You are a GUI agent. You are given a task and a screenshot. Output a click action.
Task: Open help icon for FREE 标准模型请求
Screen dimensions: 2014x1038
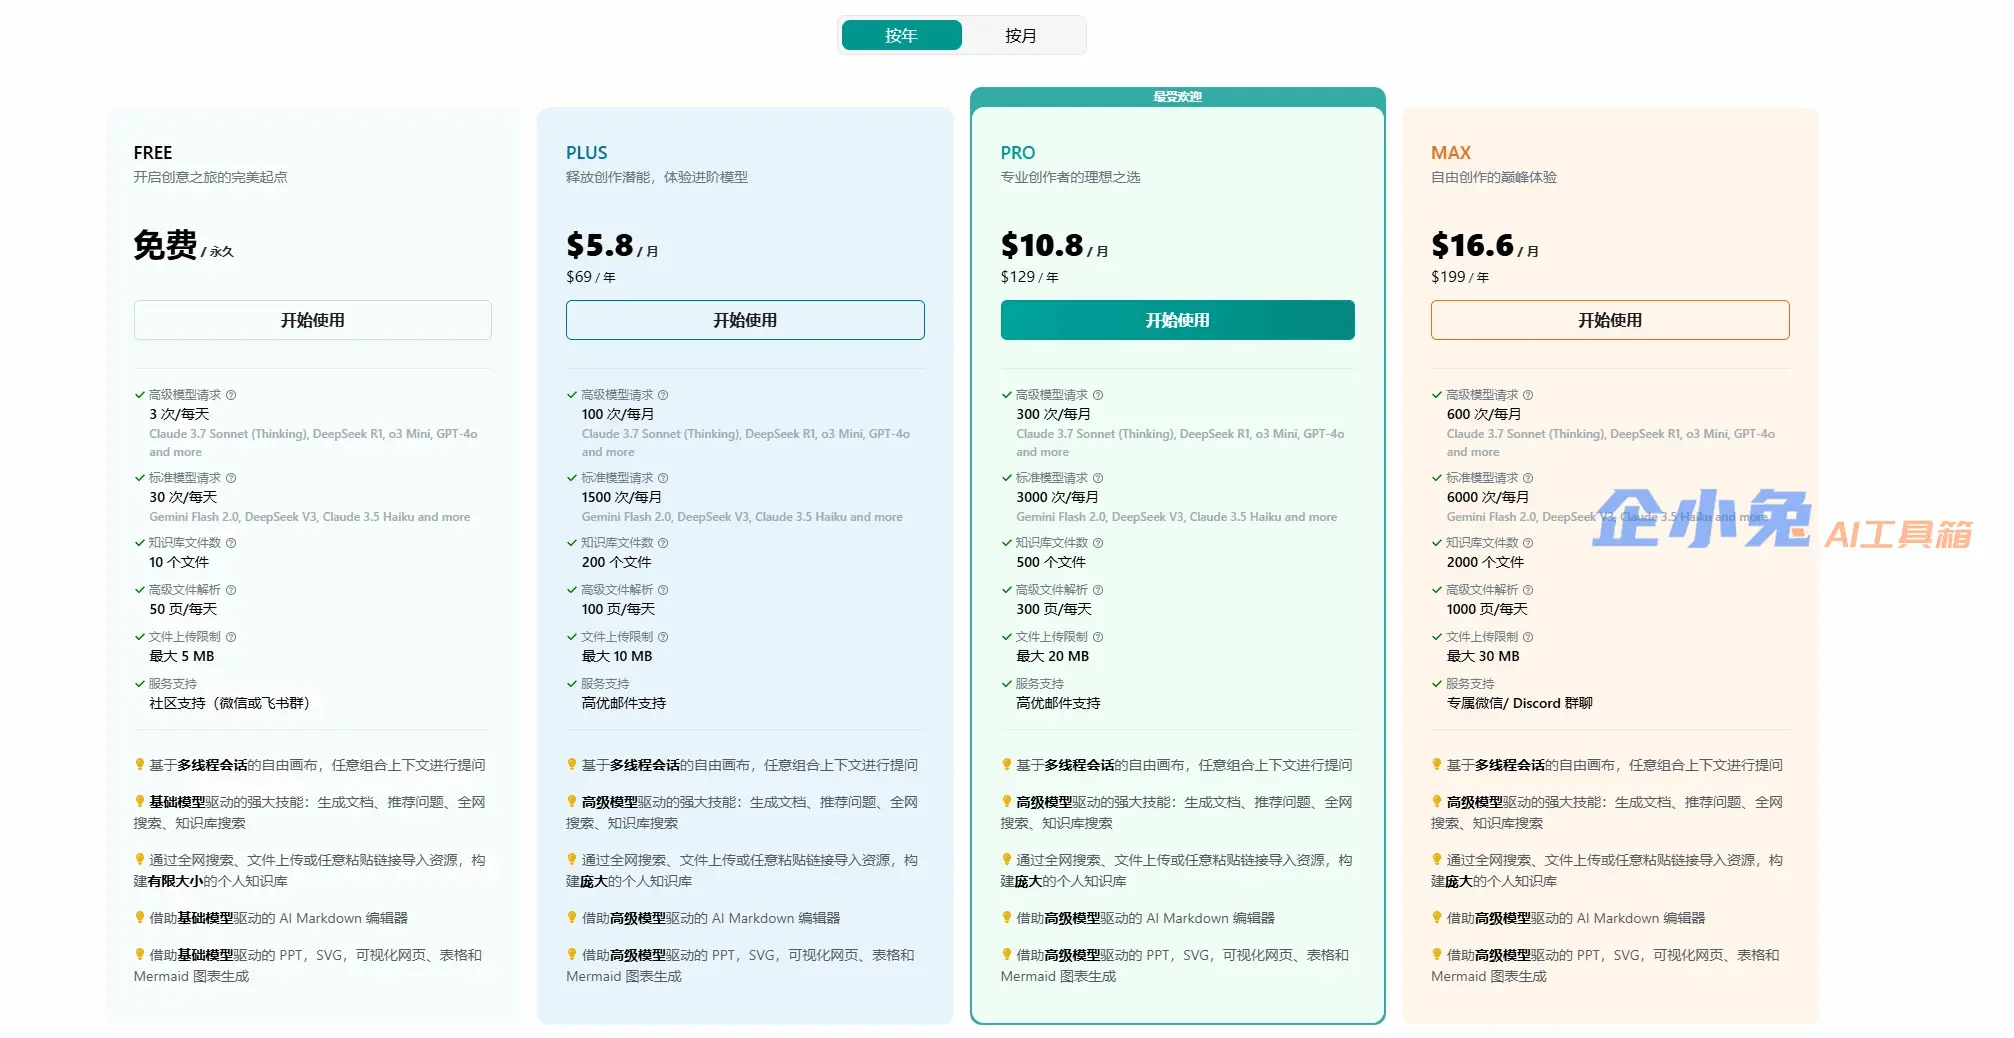231,478
